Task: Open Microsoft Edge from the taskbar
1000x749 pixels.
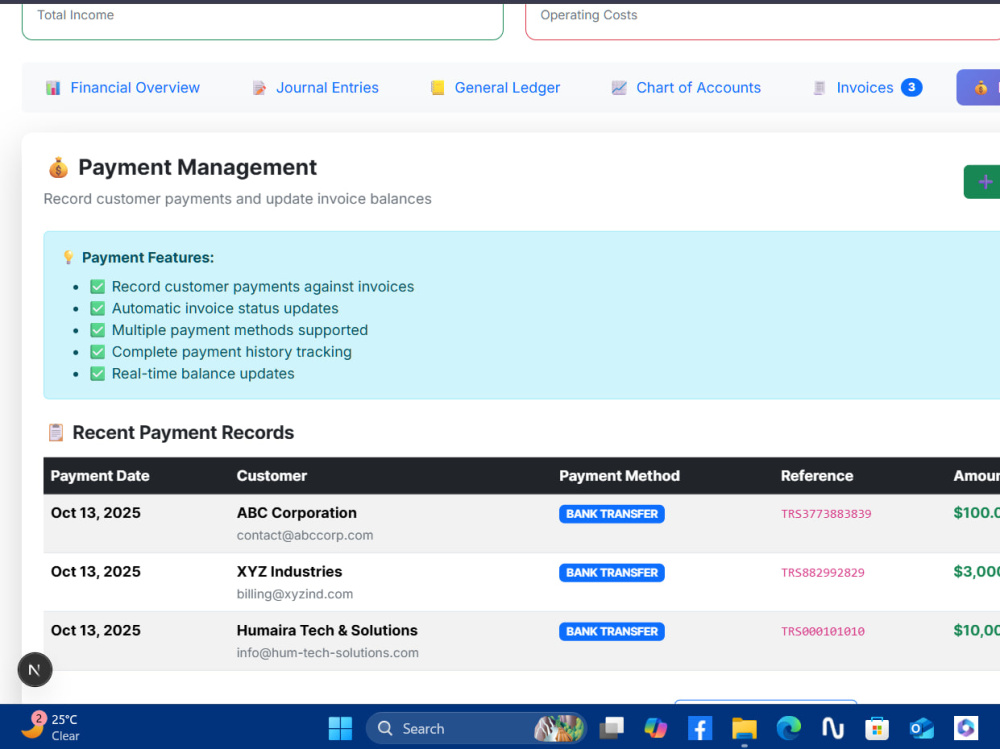Action: (x=789, y=728)
